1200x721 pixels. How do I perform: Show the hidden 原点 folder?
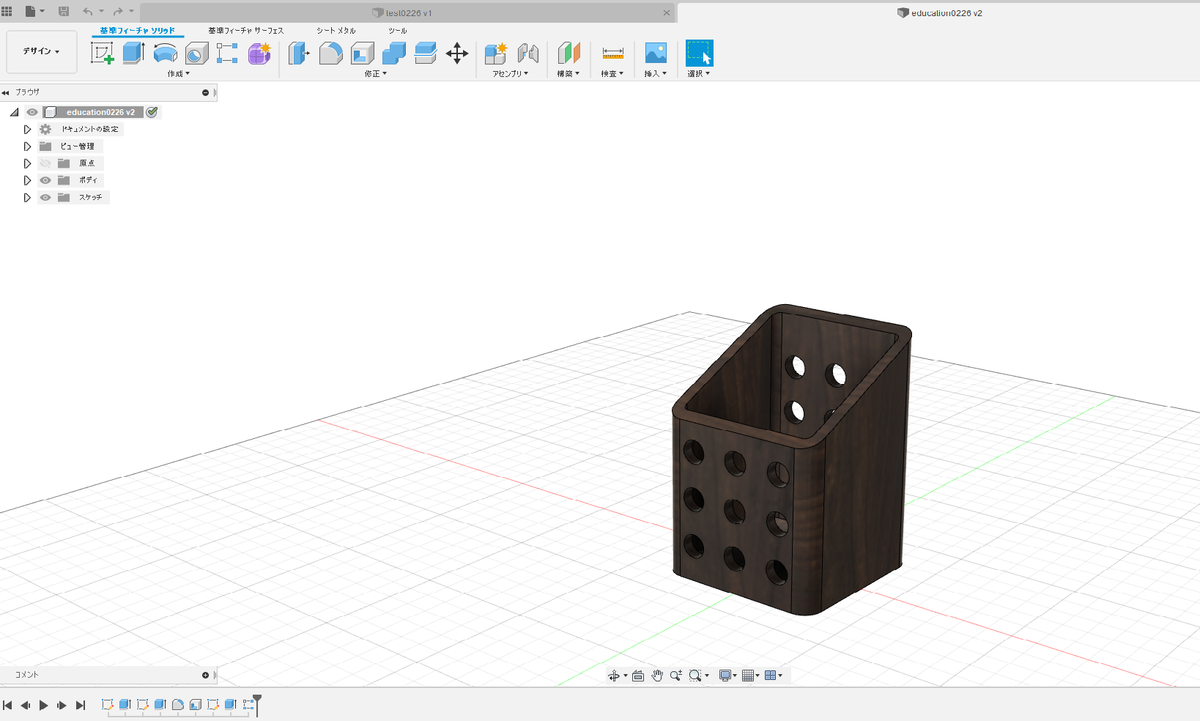point(45,163)
